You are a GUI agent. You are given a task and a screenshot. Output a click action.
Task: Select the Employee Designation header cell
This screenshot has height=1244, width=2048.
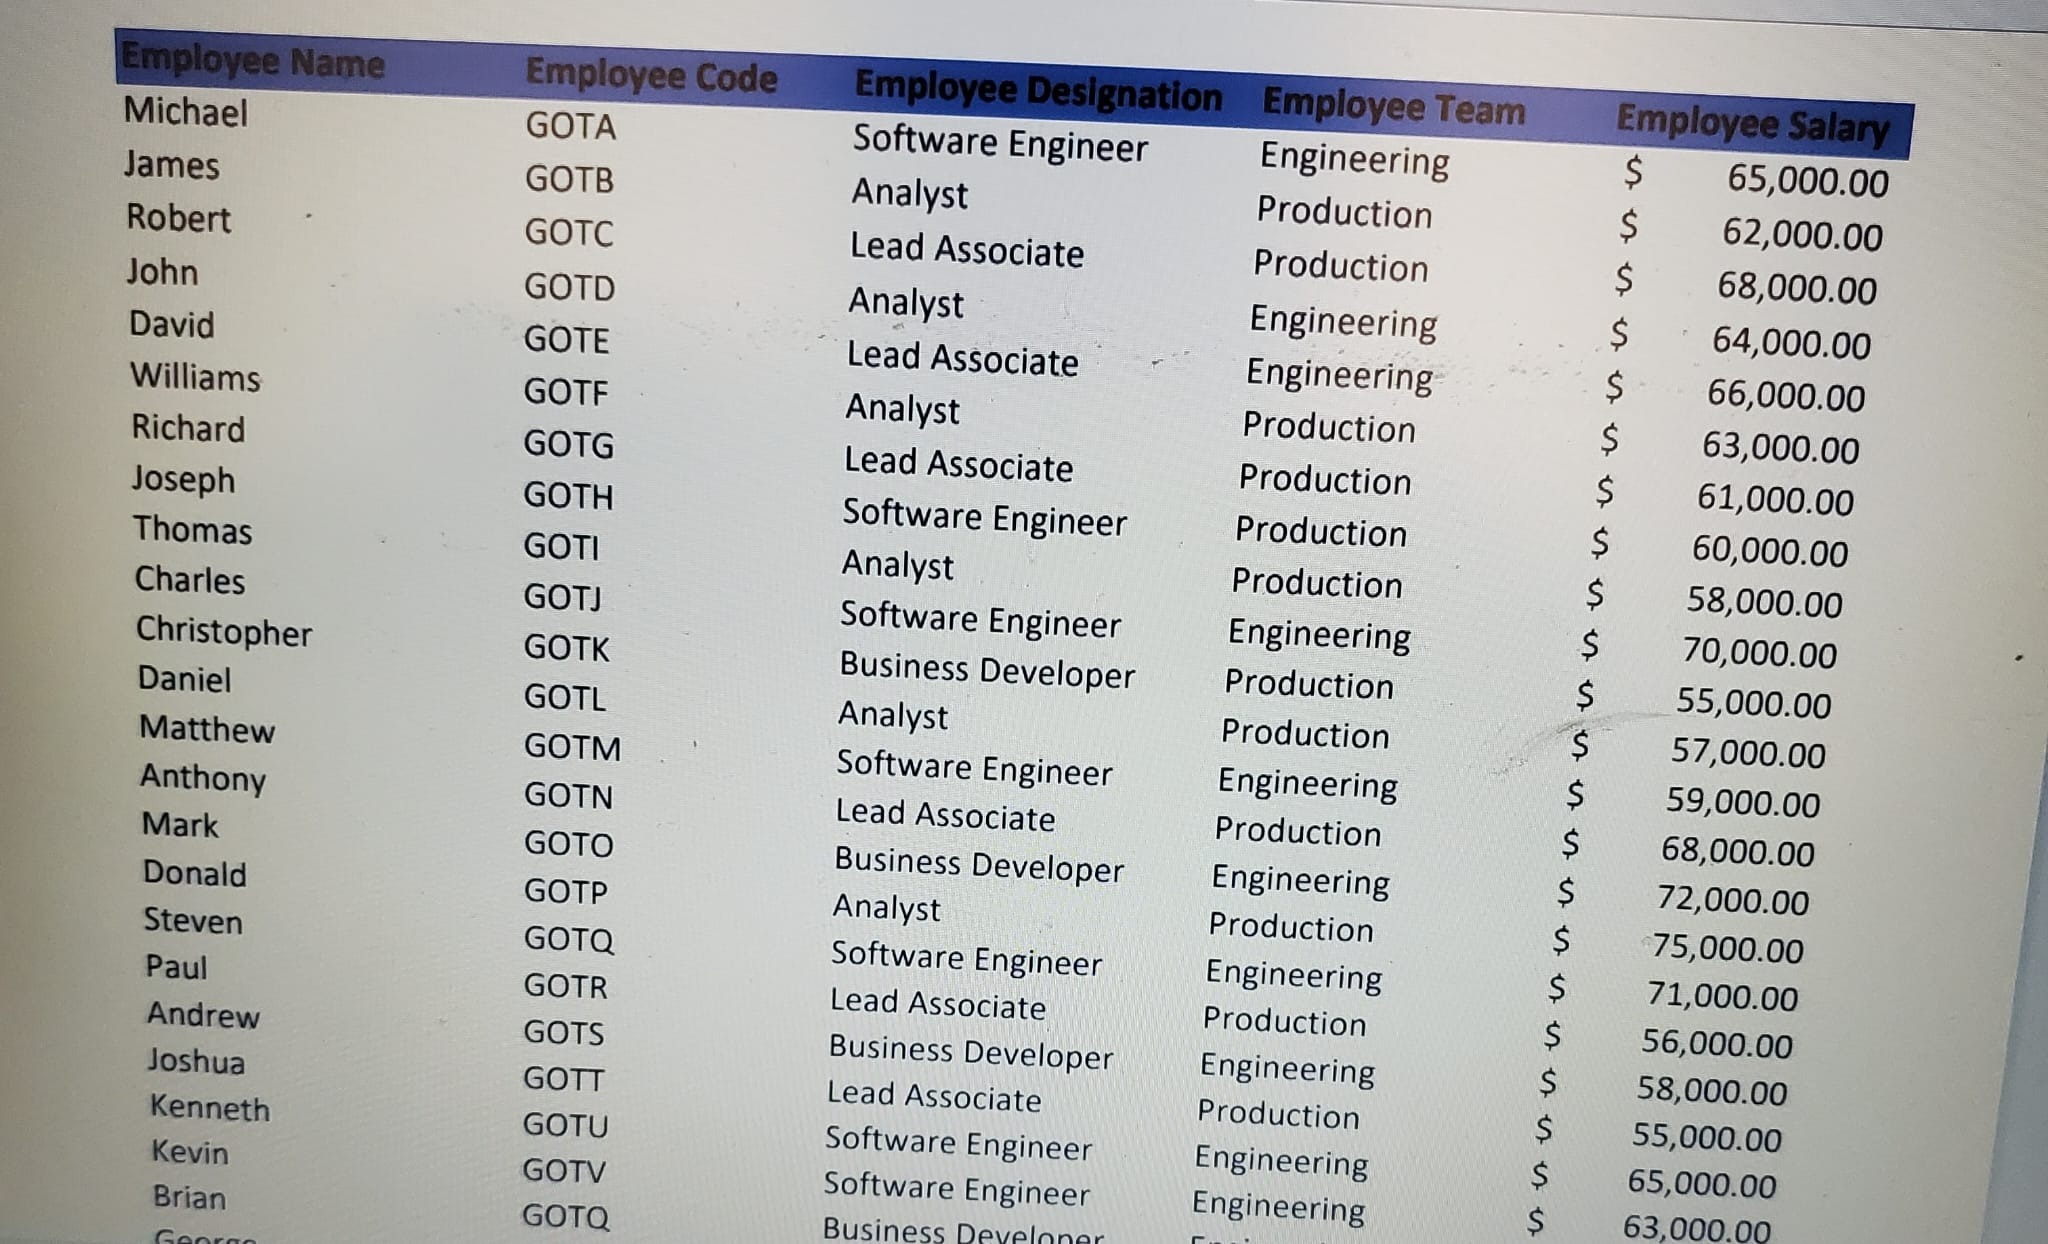click(1037, 92)
